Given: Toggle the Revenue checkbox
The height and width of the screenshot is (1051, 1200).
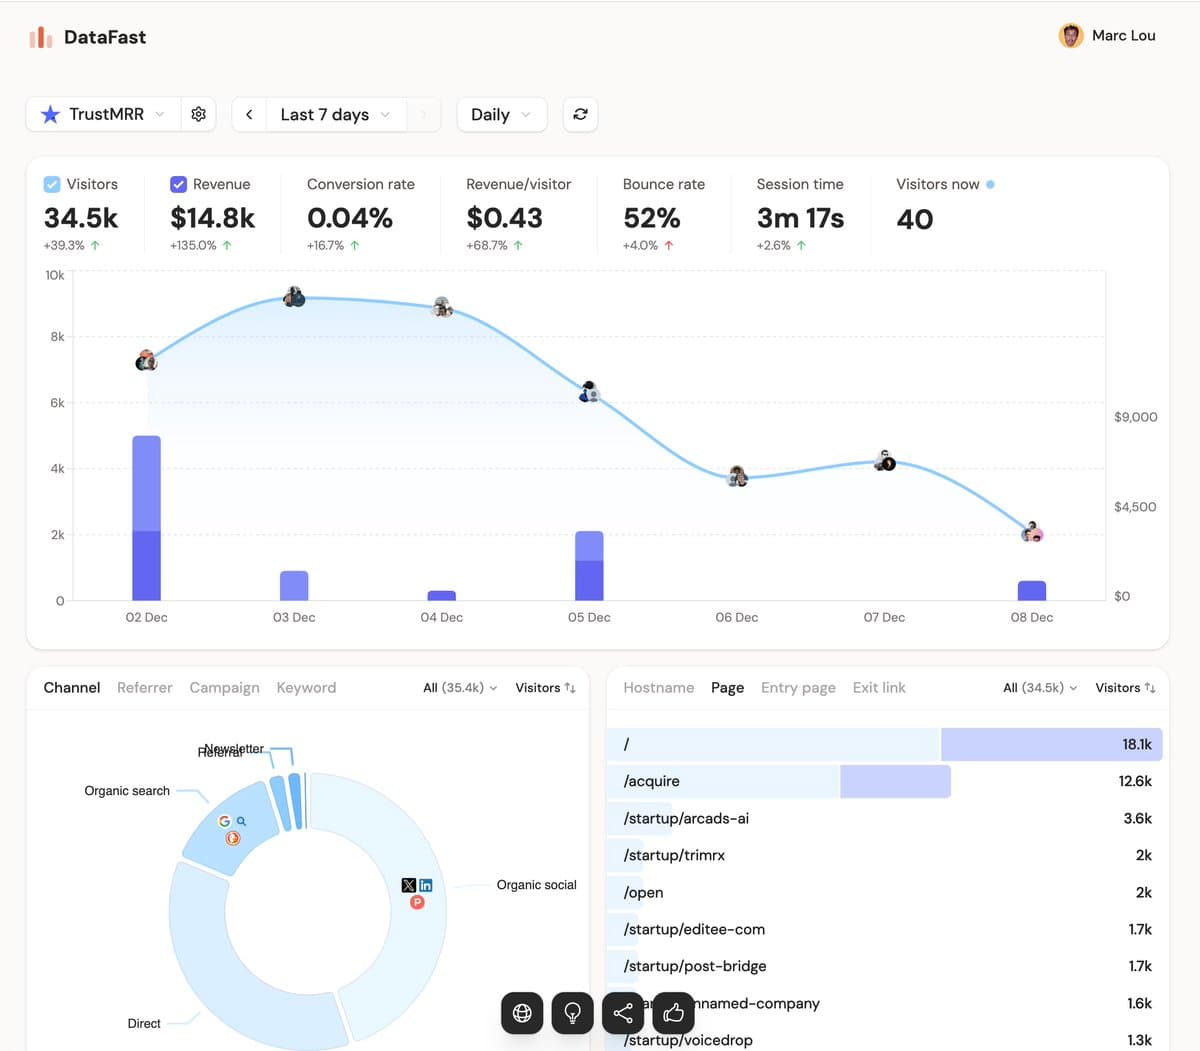Looking at the screenshot, I should pyautogui.click(x=178, y=184).
